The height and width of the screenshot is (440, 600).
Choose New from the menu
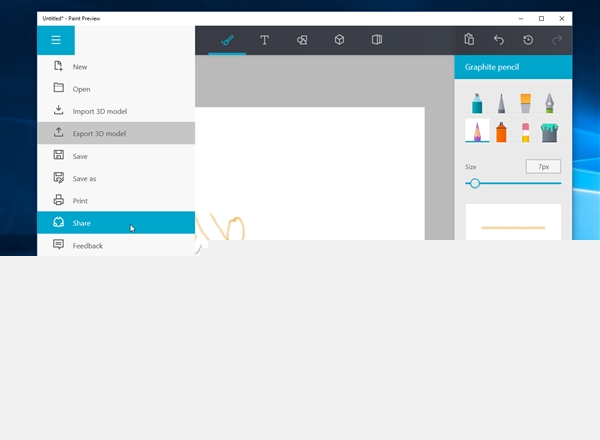pos(116,66)
